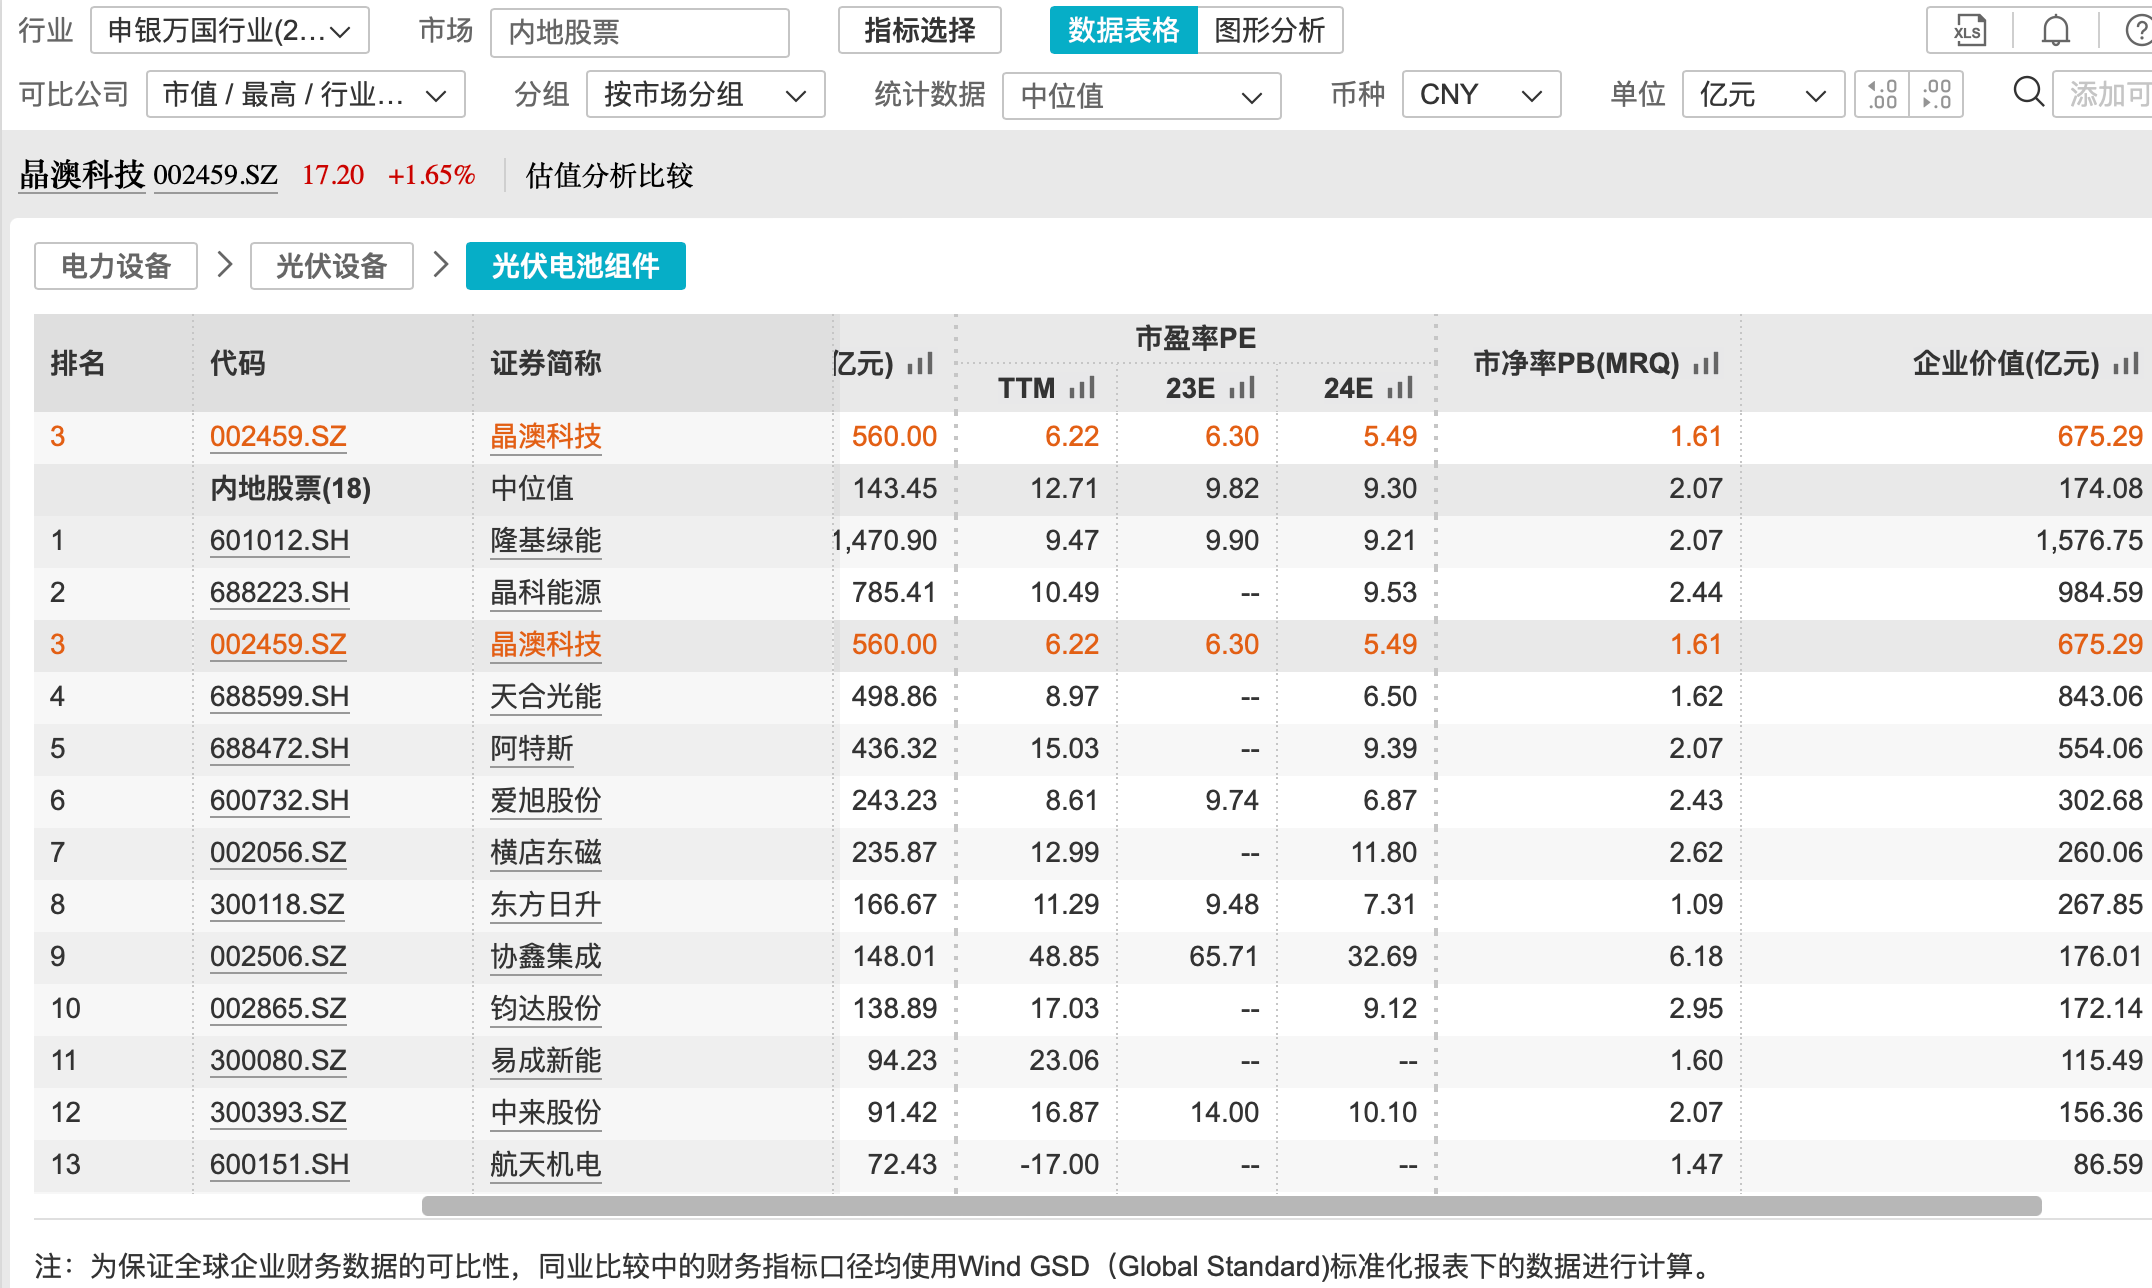The height and width of the screenshot is (1288, 2152).
Task: Click the -17.00 PE TTM cell
Action: 1059,1165
